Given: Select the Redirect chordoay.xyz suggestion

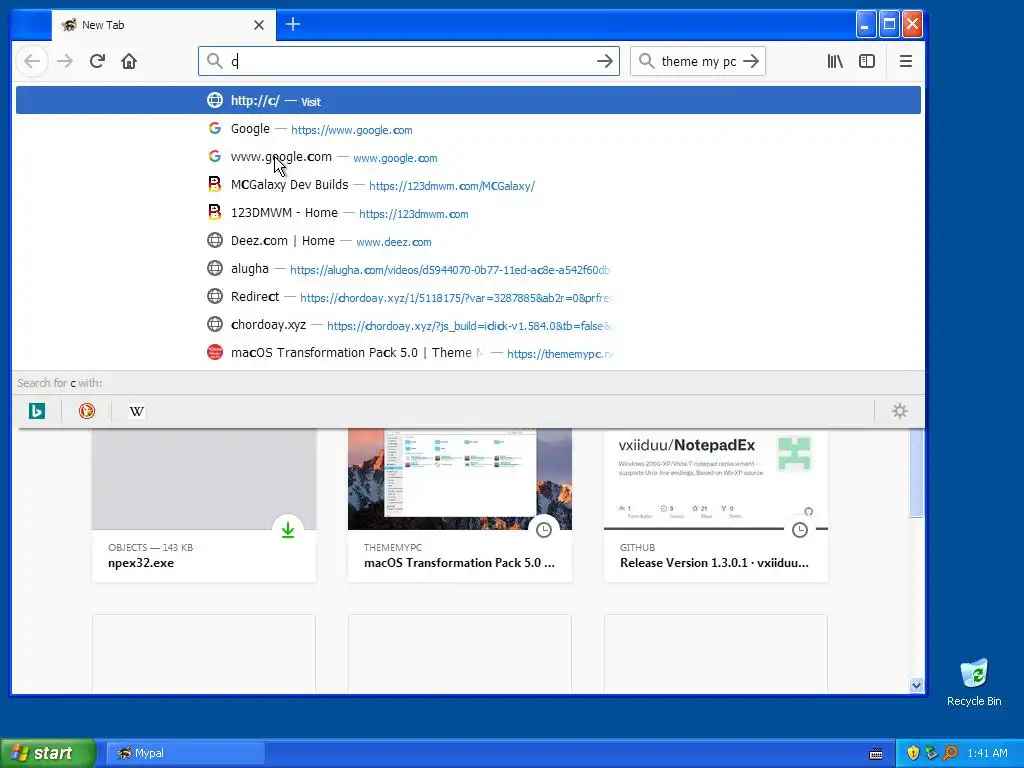Looking at the screenshot, I should (x=468, y=296).
